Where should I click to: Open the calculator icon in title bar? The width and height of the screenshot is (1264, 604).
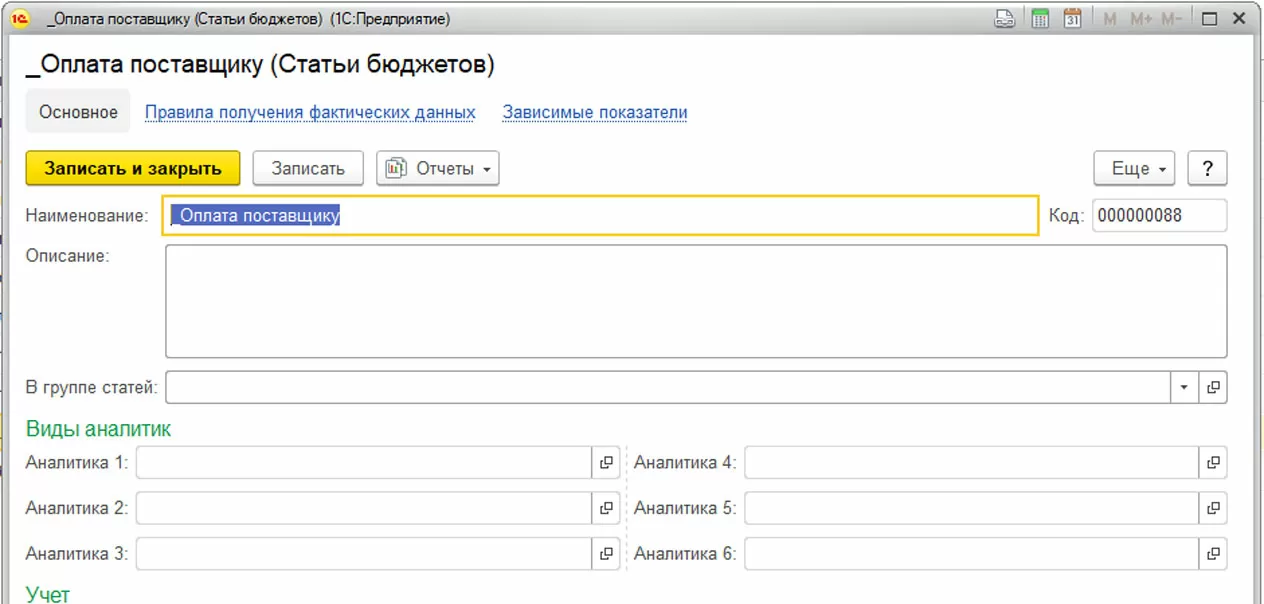(1040, 19)
